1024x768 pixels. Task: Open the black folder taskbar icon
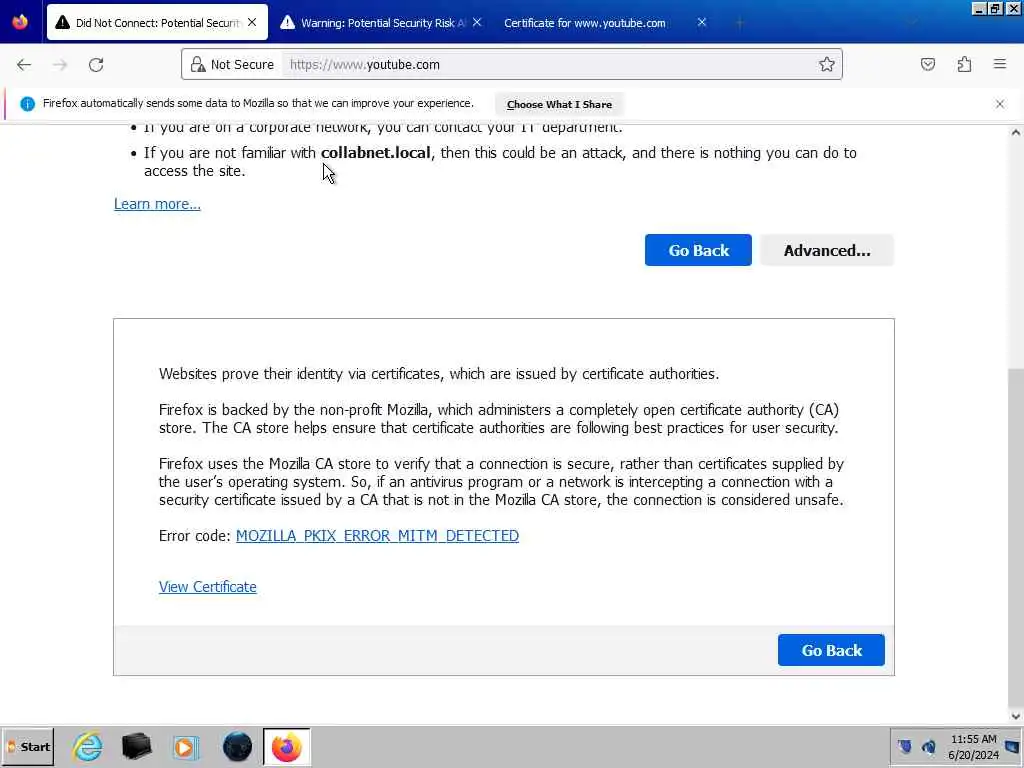(136, 747)
